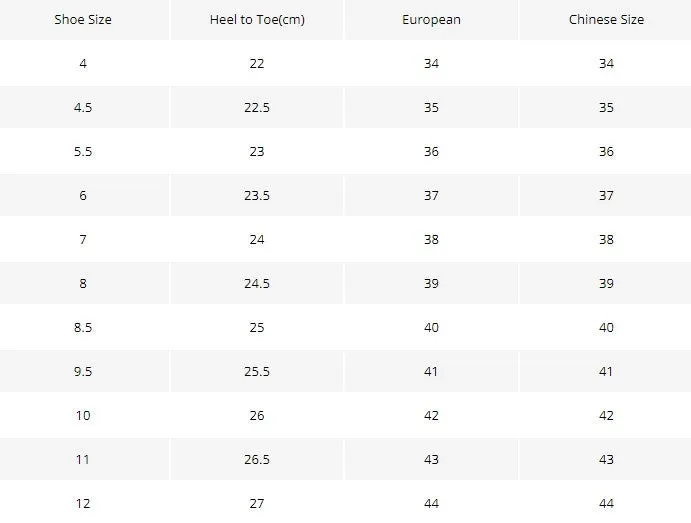Click the 26.5 heel to toe value
This screenshot has width=691, height=523.
[257, 460]
